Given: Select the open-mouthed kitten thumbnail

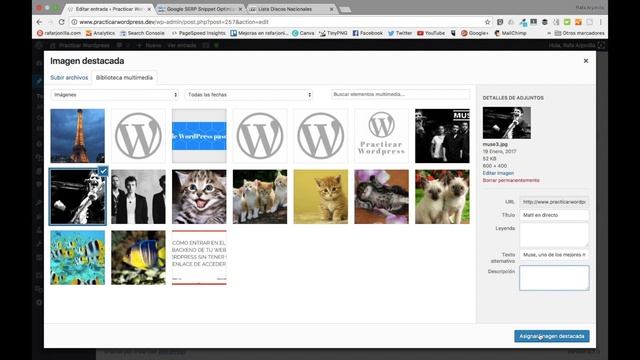Looking at the screenshot, I should pyautogui.click(x=199, y=197).
